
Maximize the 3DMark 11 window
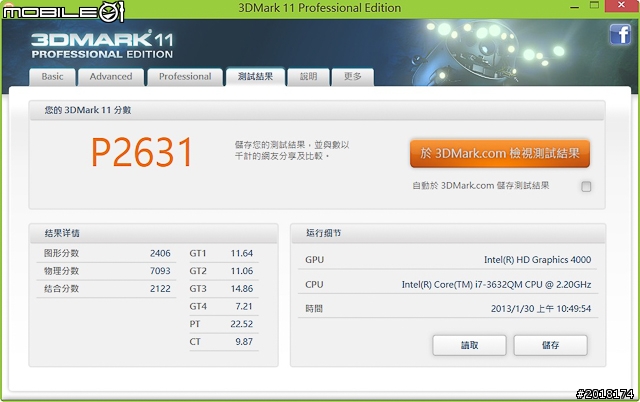(x=594, y=6)
